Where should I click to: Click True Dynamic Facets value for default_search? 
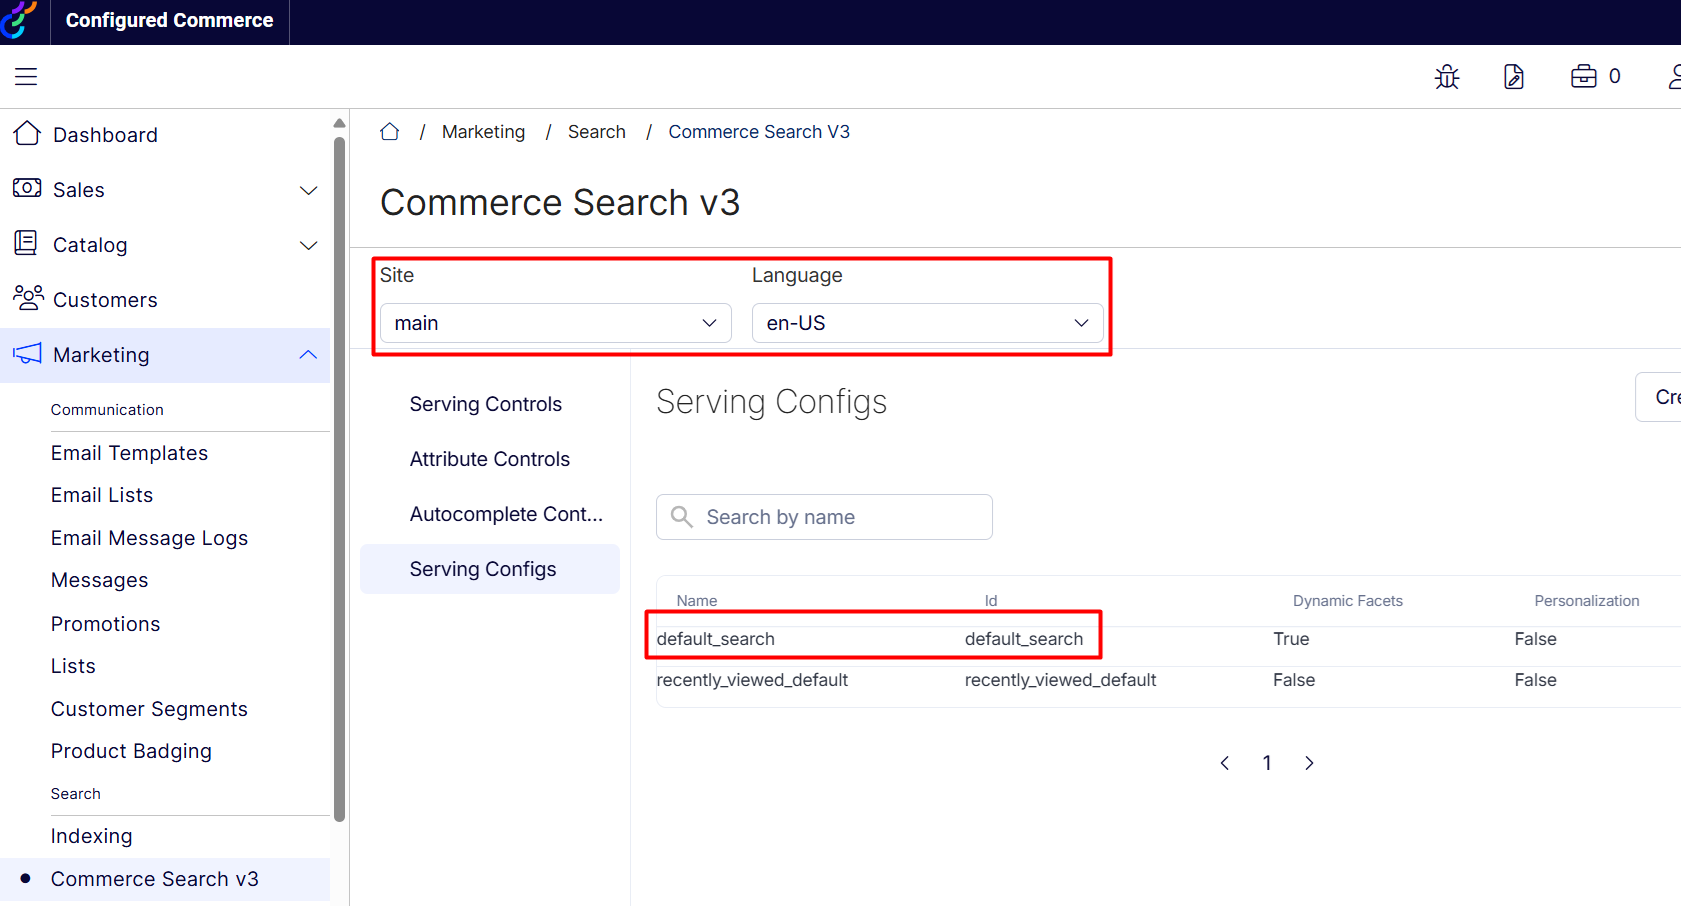(x=1291, y=639)
